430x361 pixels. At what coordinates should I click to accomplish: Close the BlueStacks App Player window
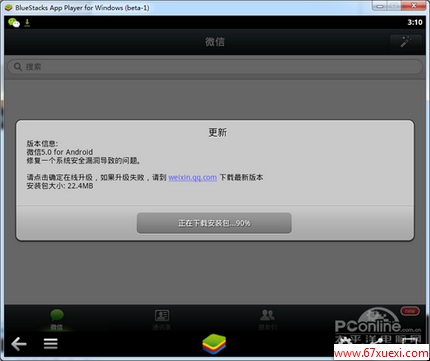coord(414,6)
